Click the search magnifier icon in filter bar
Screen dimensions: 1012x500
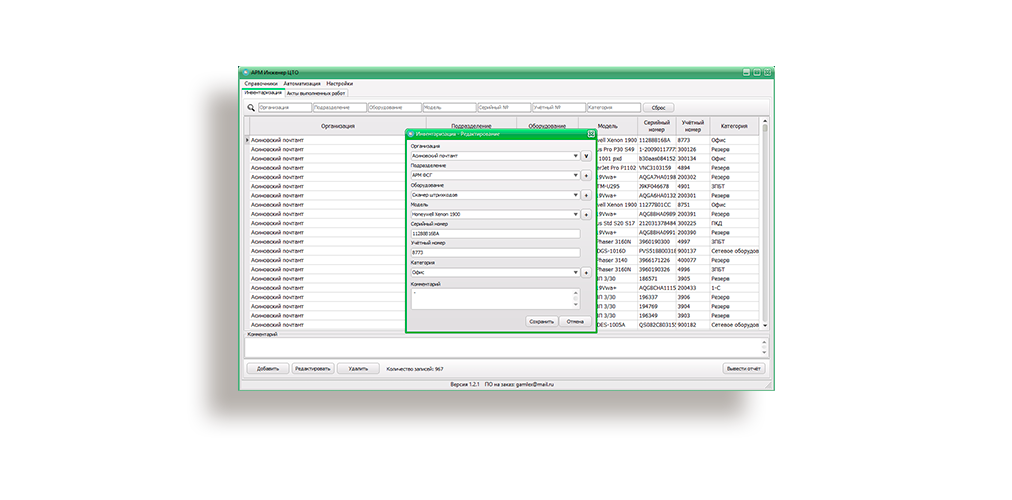point(251,107)
